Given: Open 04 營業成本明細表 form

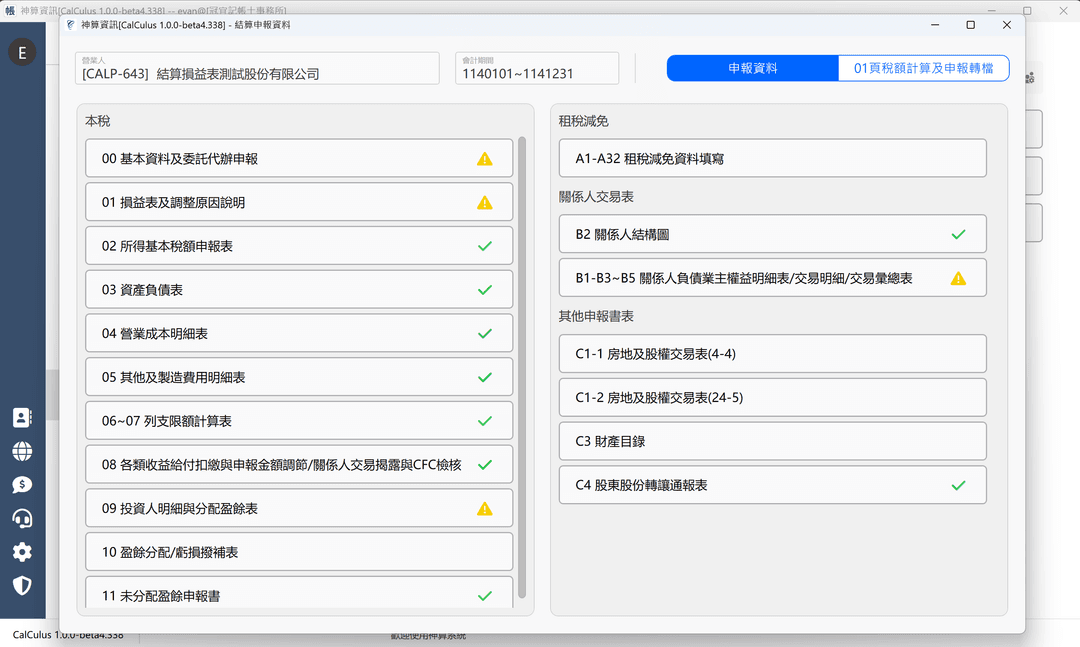Looking at the screenshot, I should tap(280, 333).
